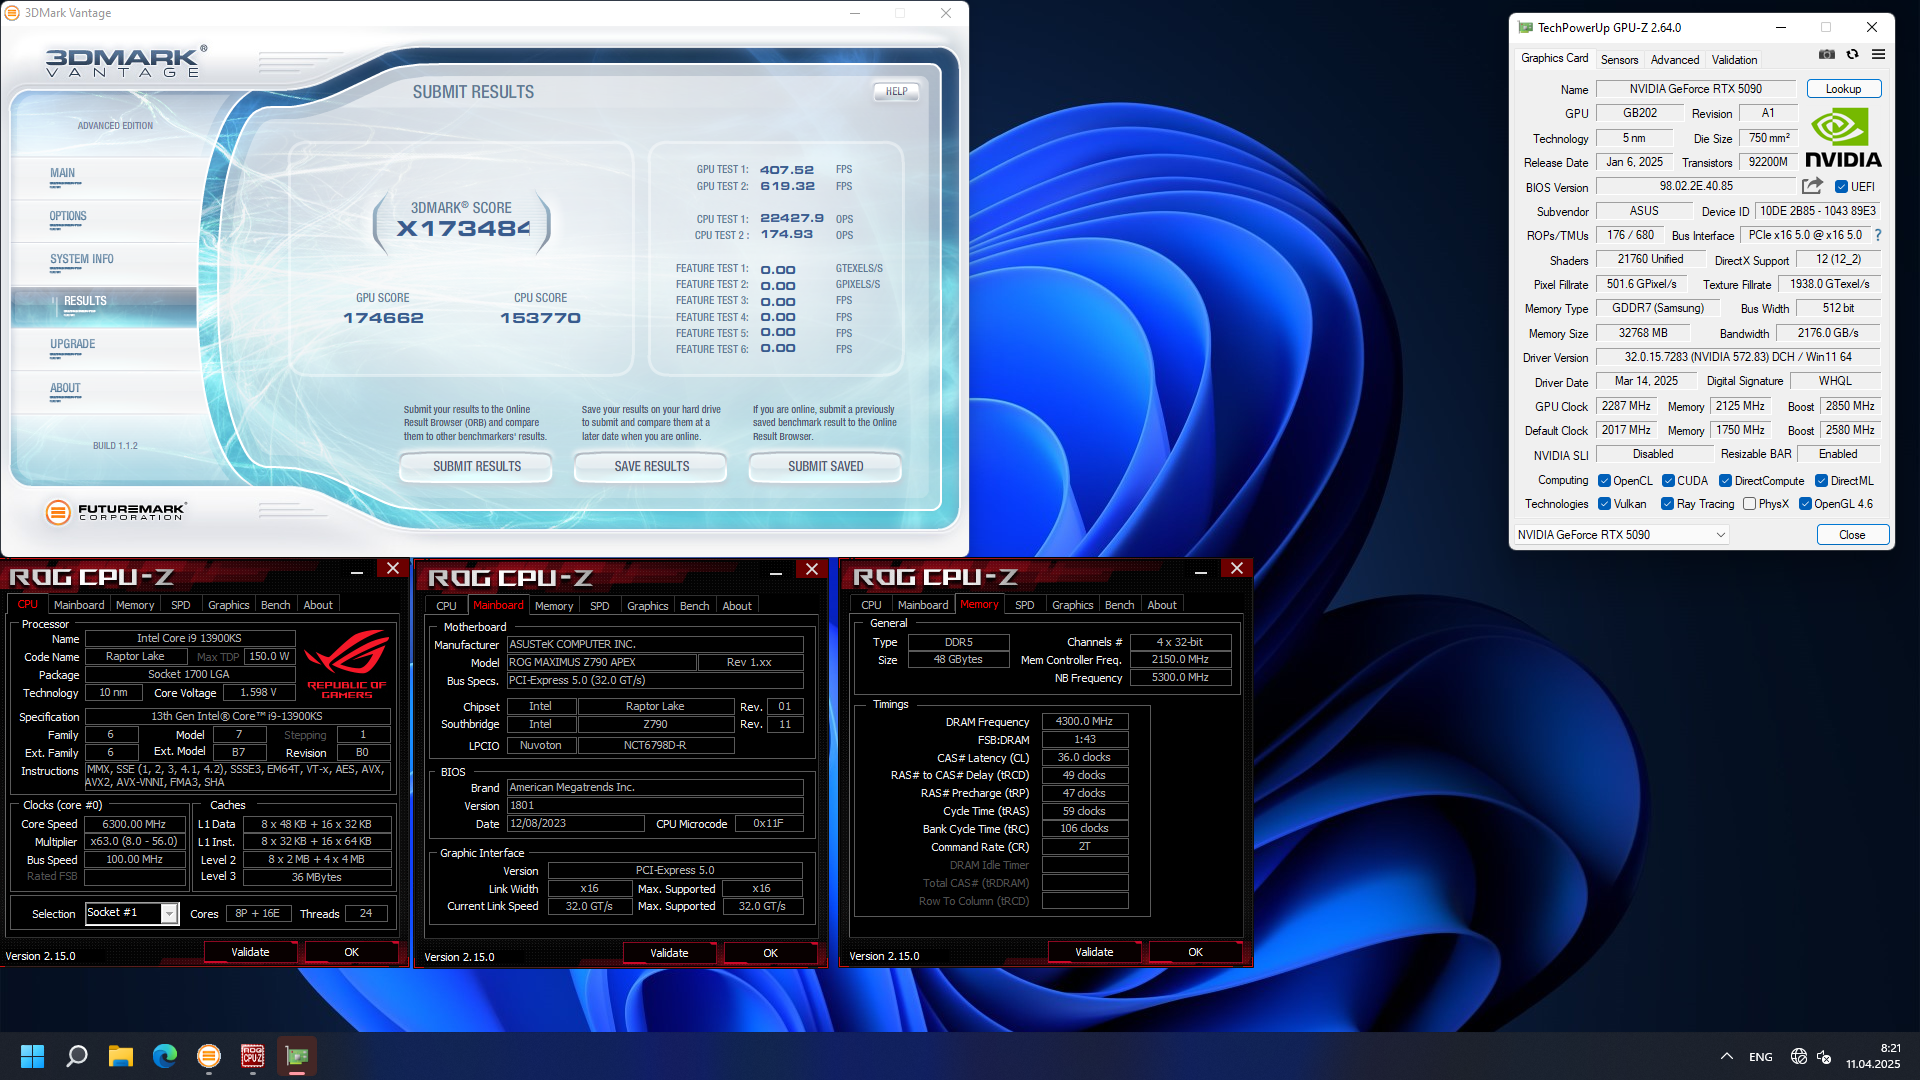Toggle the OpenCL checkbox
The width and height of the screenshot is (1920, 1080).
tap(1604, 481)
